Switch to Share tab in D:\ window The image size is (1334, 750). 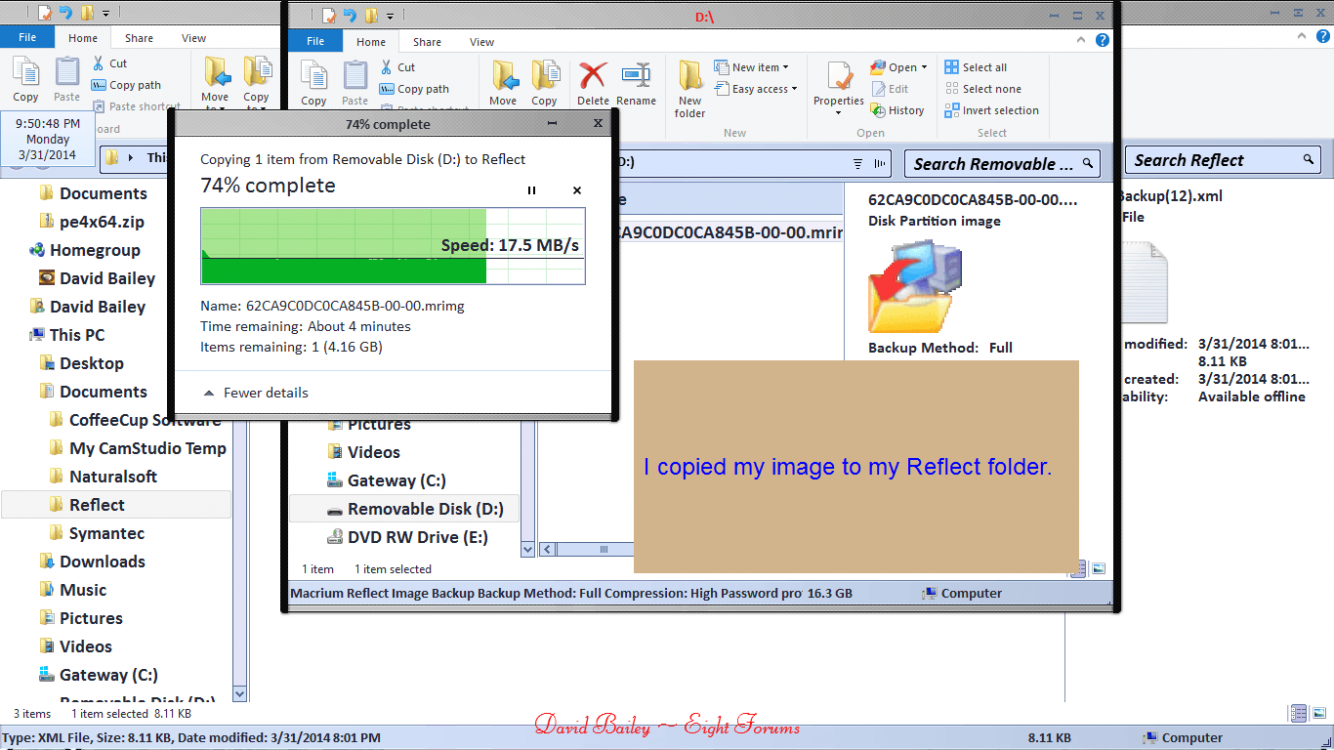(427, 42)
